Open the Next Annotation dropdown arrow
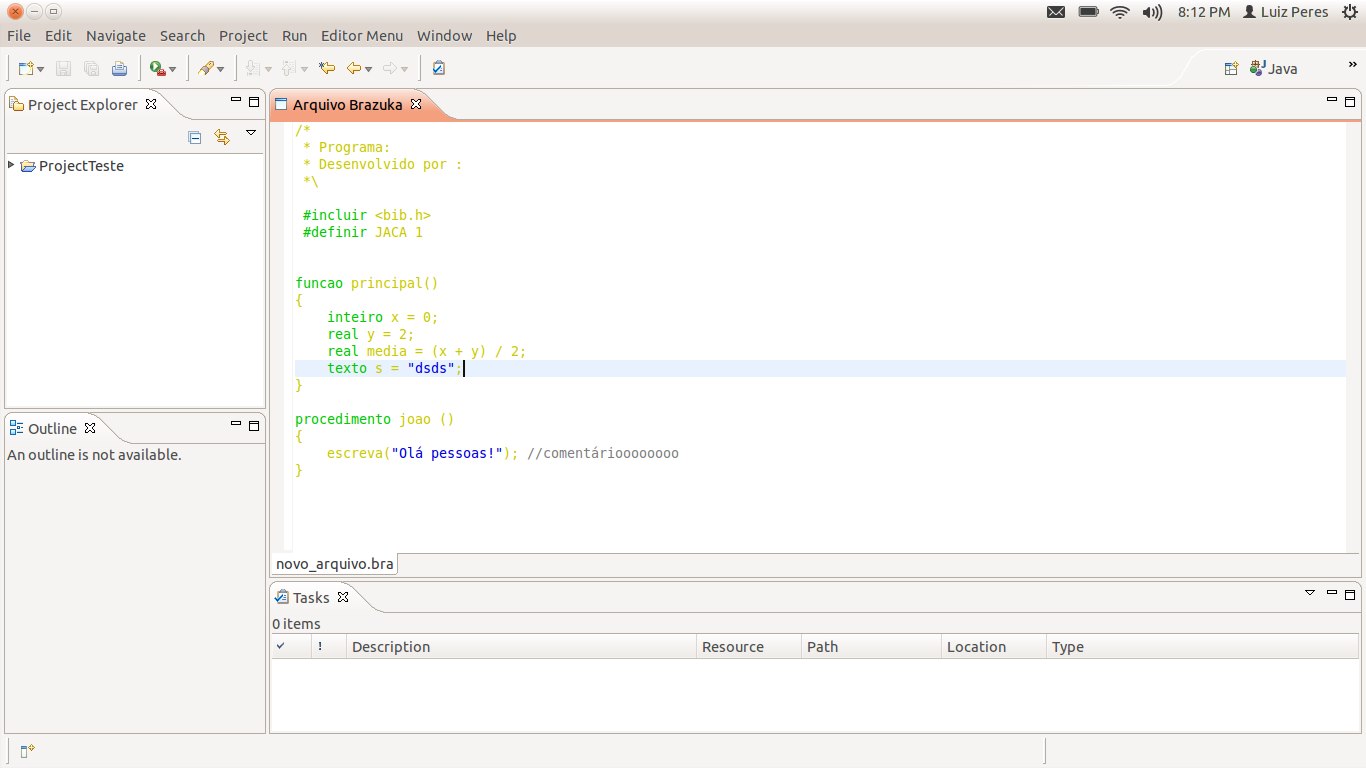The image size is (1366, 768). click(268, 69)
